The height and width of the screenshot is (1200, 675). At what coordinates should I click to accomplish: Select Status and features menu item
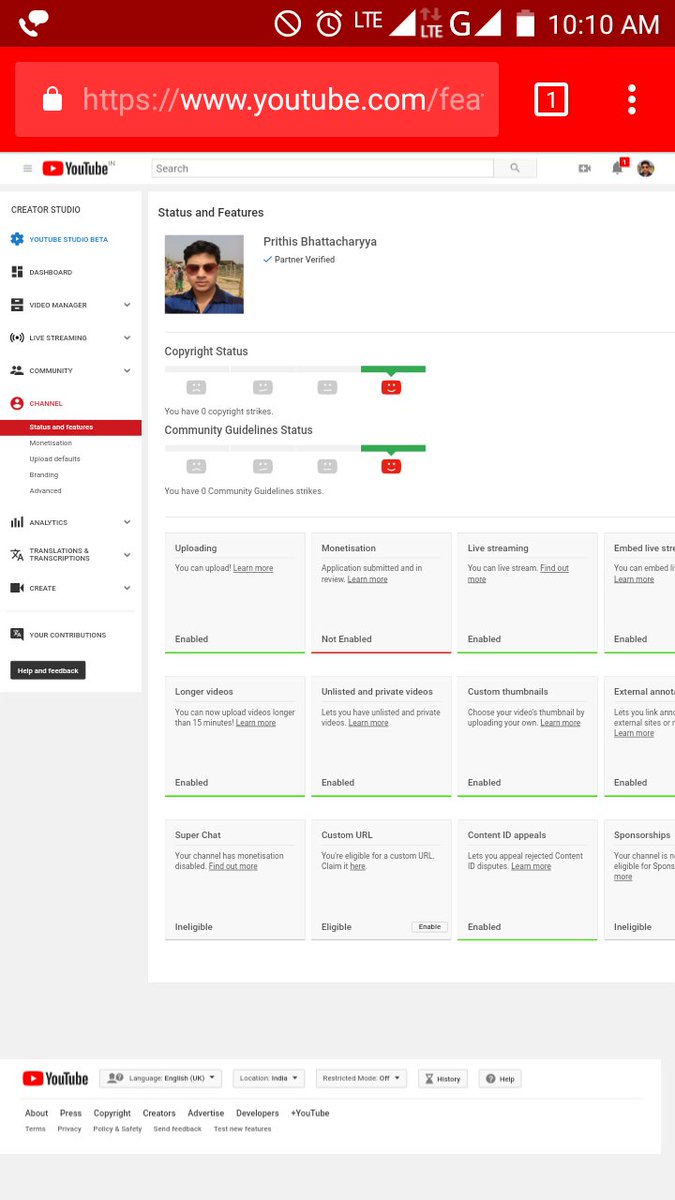click(70, 428)
